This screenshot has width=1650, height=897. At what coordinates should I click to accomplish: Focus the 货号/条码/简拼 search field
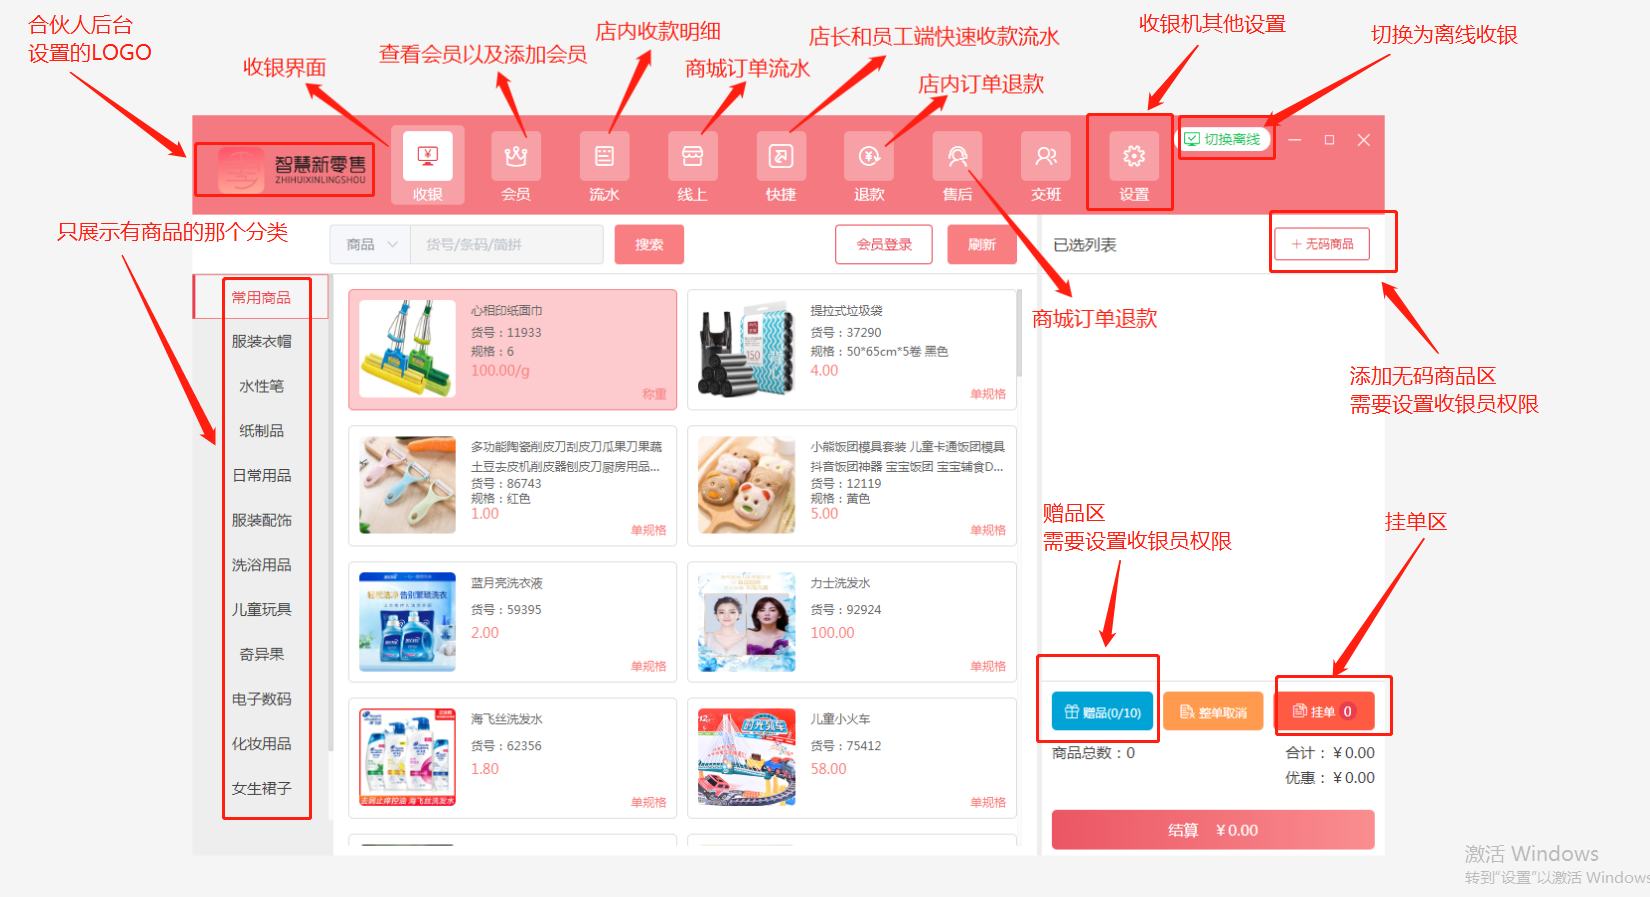click(506, 244)
